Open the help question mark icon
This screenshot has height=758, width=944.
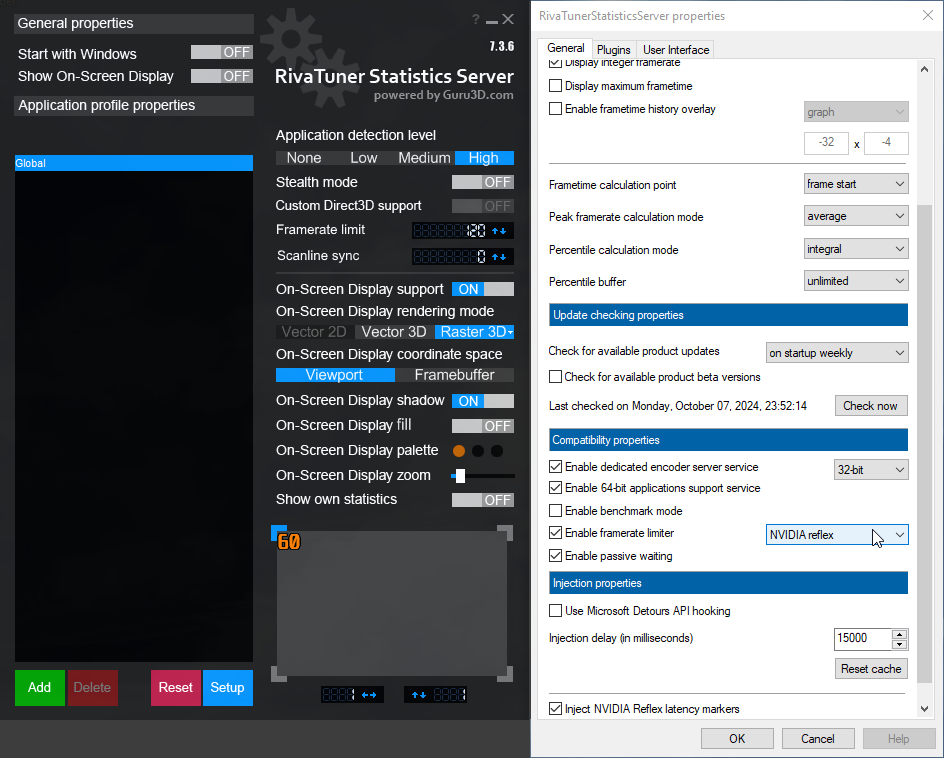476,19
